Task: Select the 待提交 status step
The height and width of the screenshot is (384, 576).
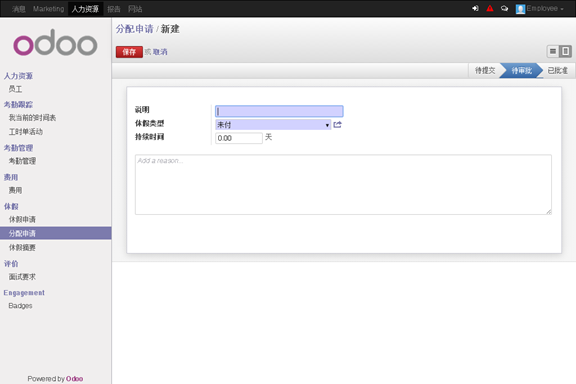Action: click(485, 70)
